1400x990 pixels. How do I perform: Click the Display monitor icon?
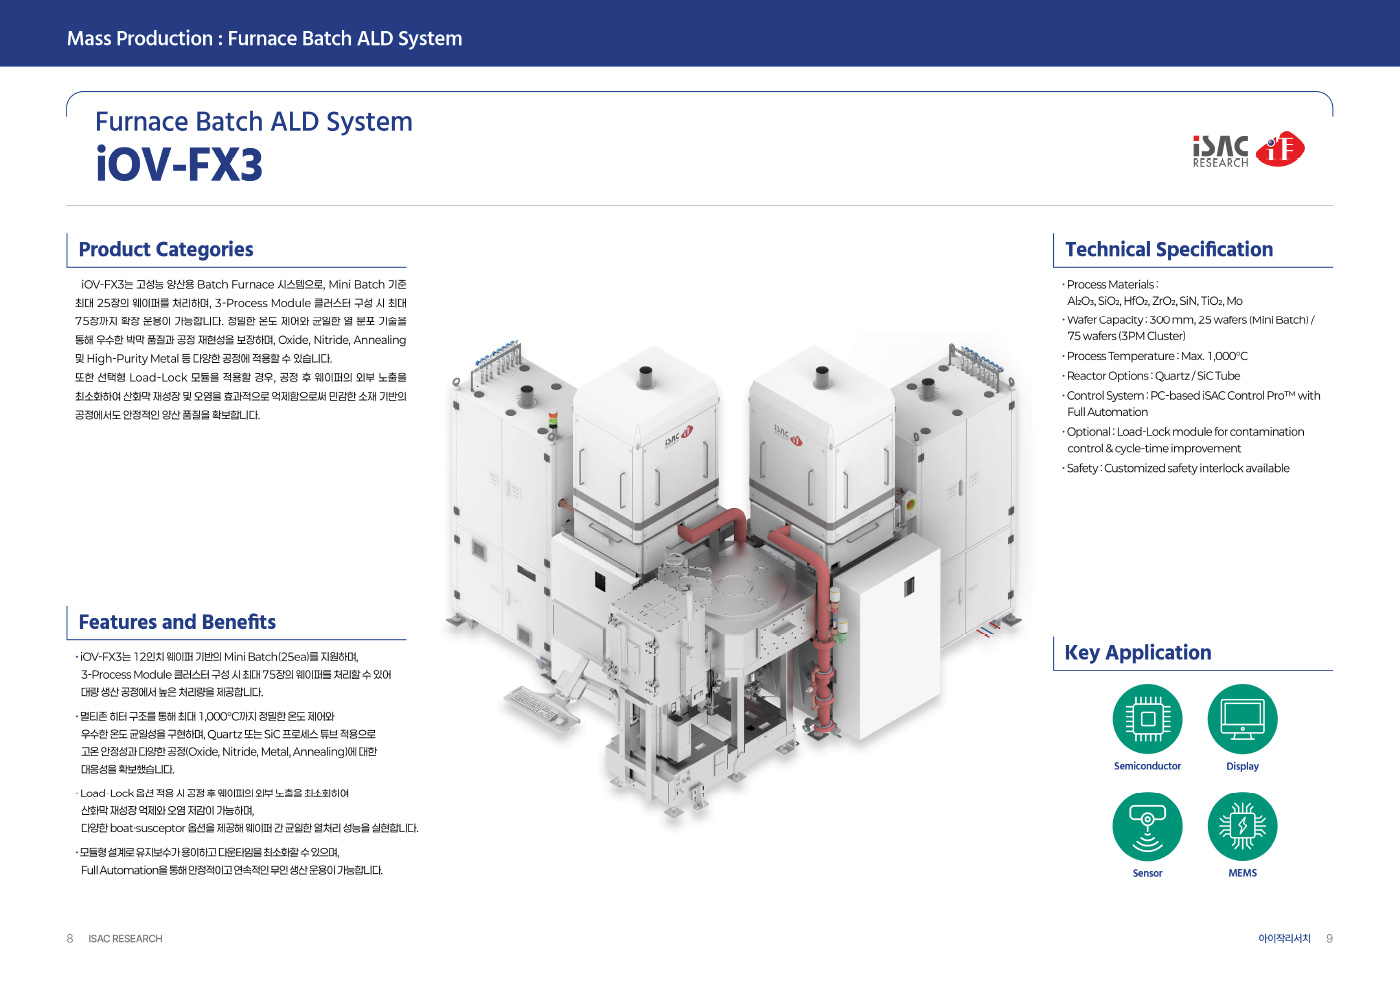[1242, 719]
